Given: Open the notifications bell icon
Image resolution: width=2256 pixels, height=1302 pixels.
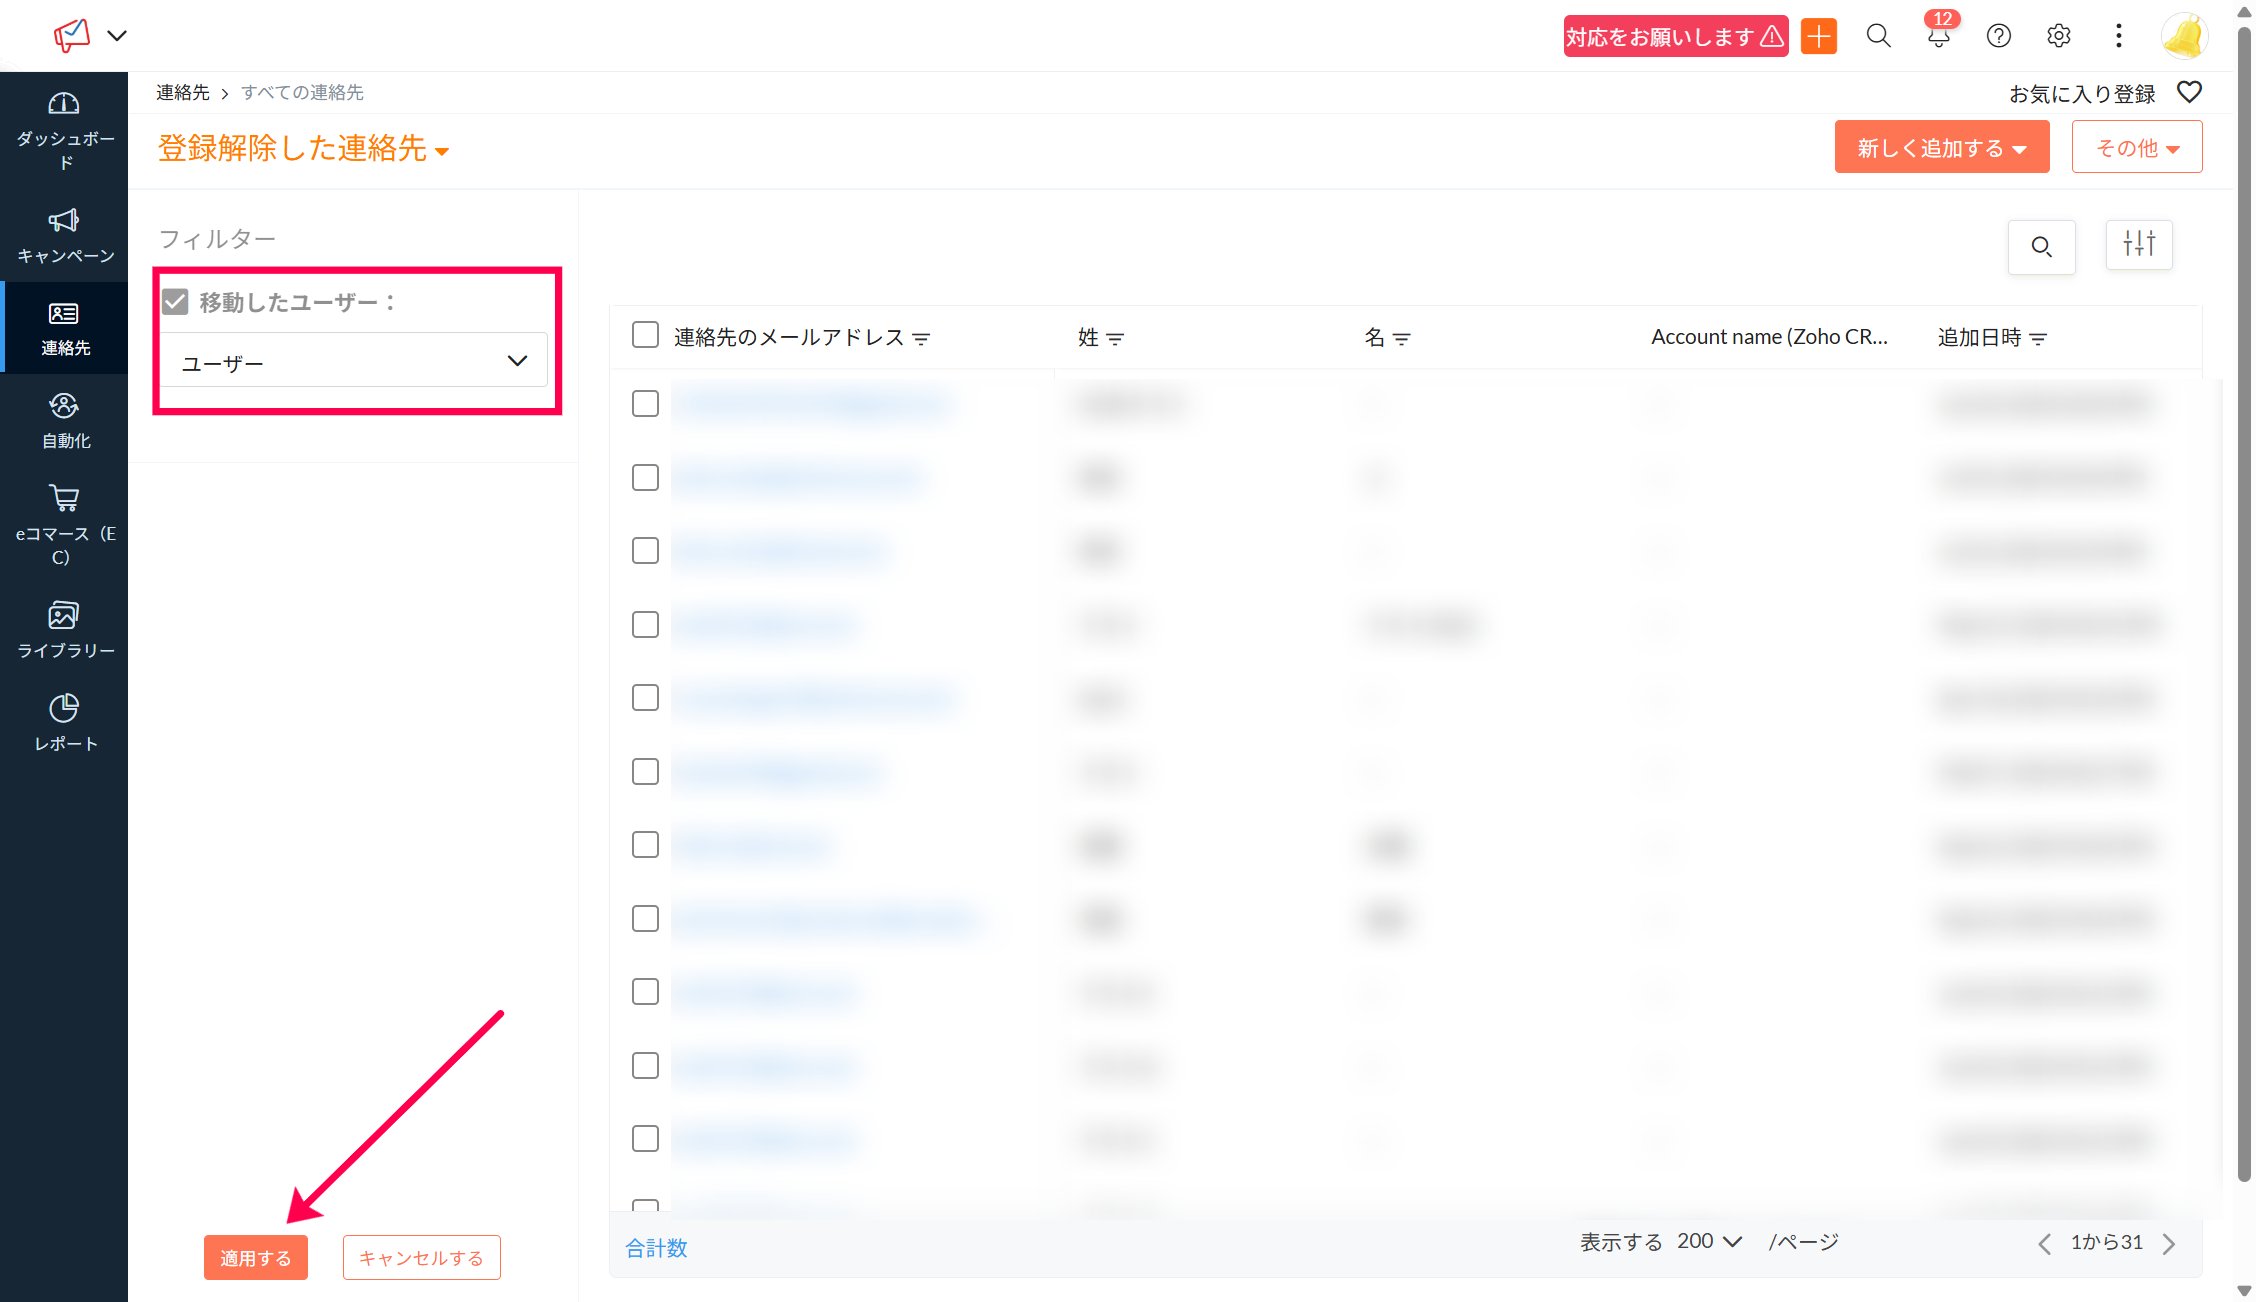Looking at the screenshot, I should click(x=1938, y=37).
